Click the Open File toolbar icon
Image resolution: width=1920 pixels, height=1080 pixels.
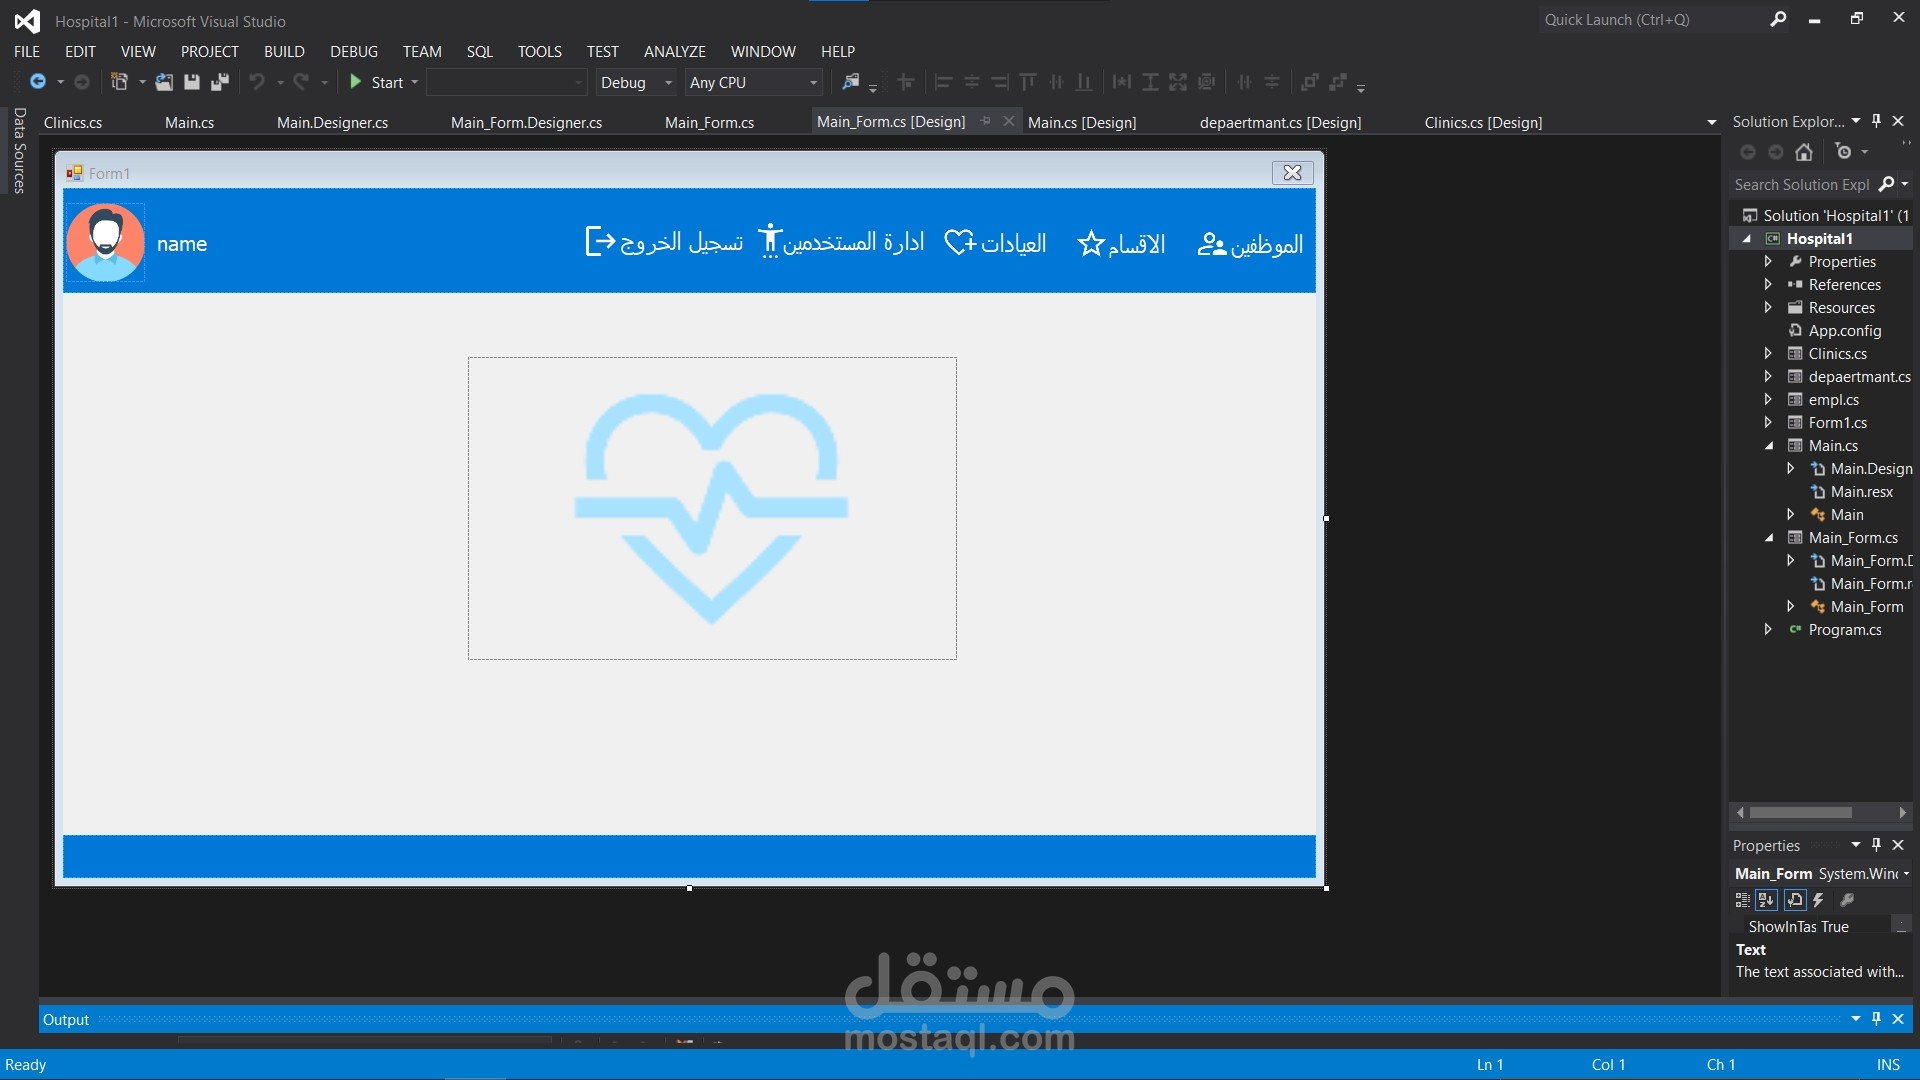pyautogui.click(x=164, y=82)
